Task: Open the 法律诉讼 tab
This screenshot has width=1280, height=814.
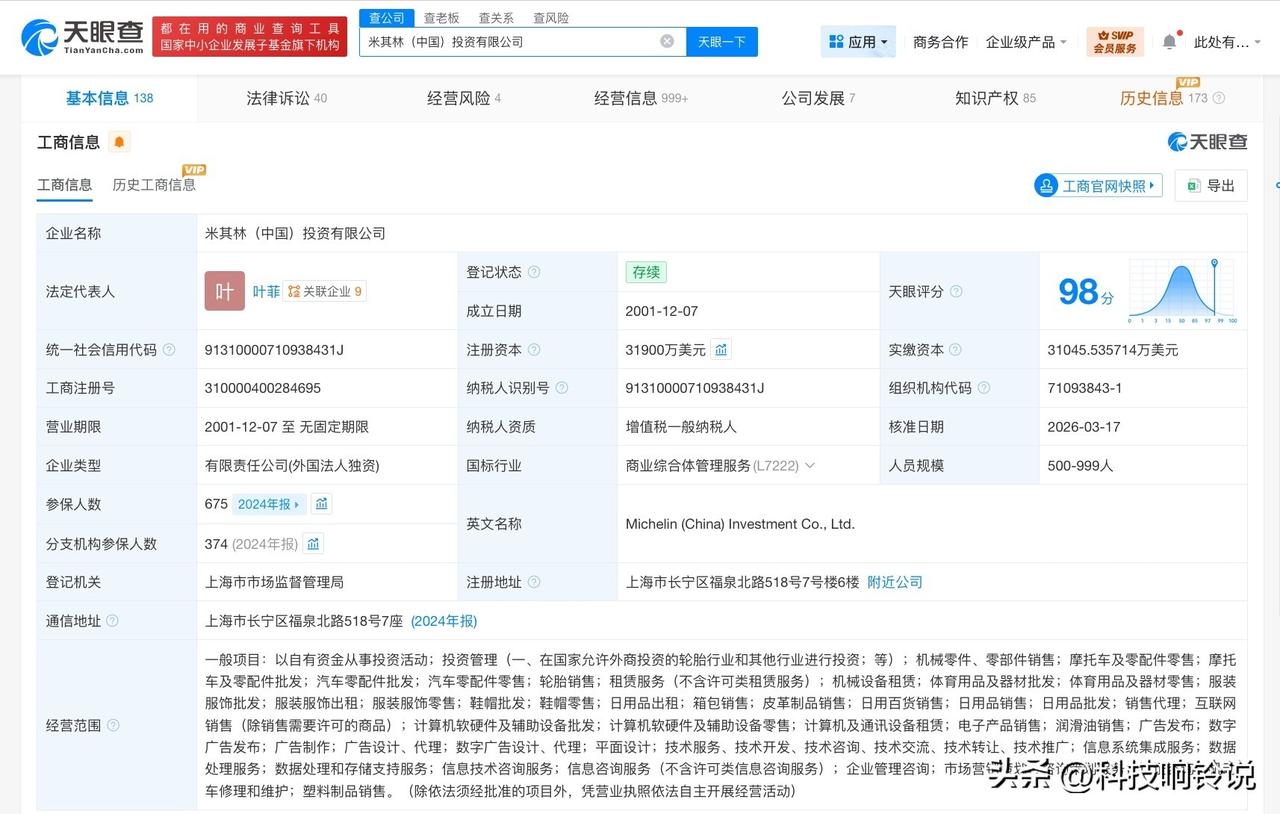Action: (287, 98)
